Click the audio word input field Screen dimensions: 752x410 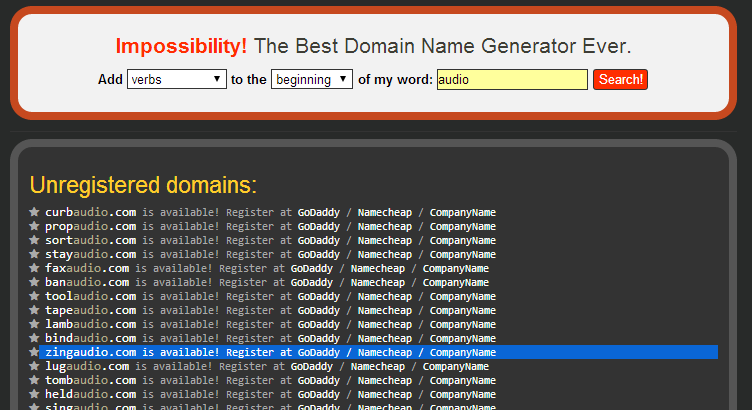(511, 80)
